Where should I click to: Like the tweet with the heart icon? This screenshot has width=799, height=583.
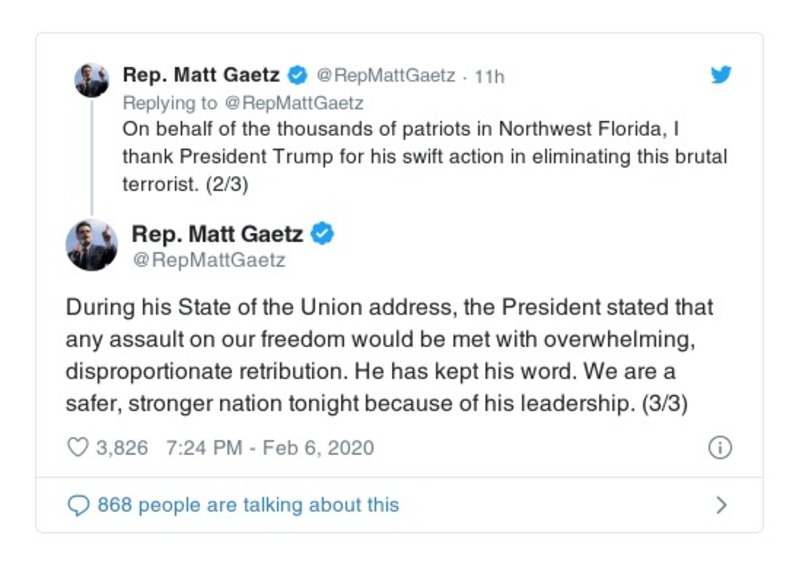pos(77,447)
